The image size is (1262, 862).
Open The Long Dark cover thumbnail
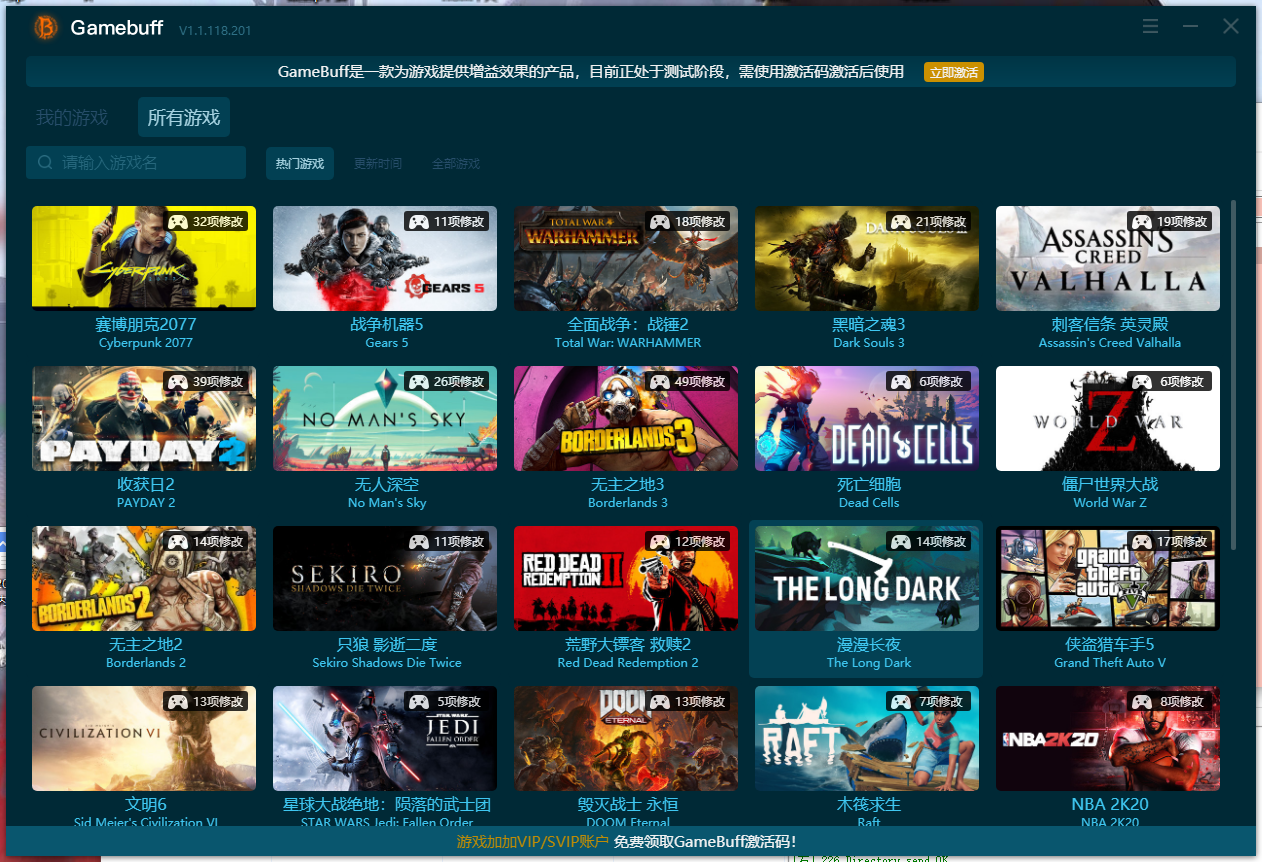(867, 578)
